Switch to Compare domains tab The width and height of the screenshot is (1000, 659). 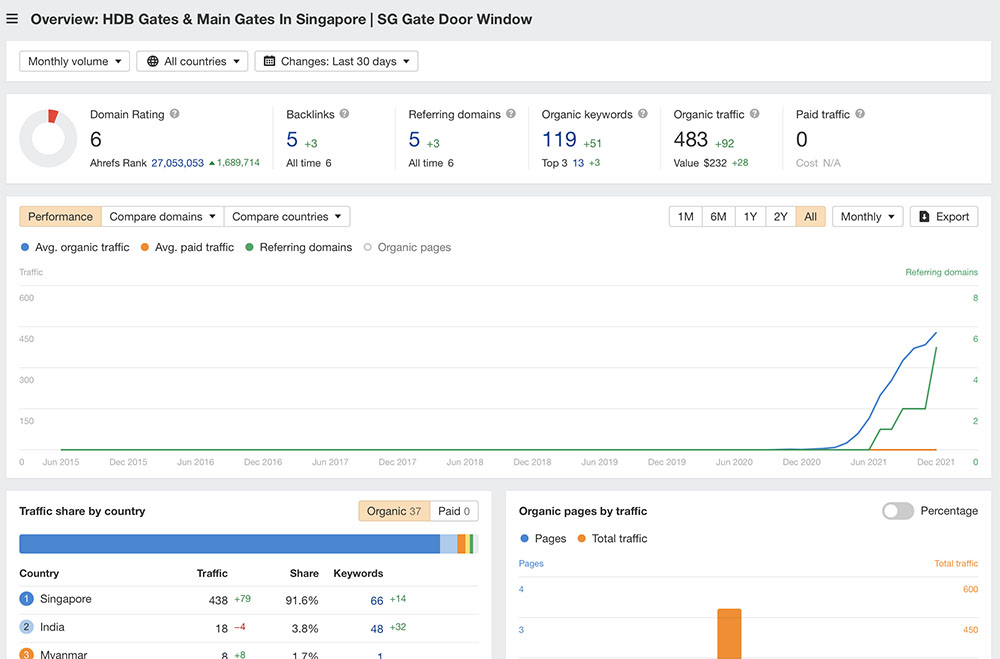point(163,216)
